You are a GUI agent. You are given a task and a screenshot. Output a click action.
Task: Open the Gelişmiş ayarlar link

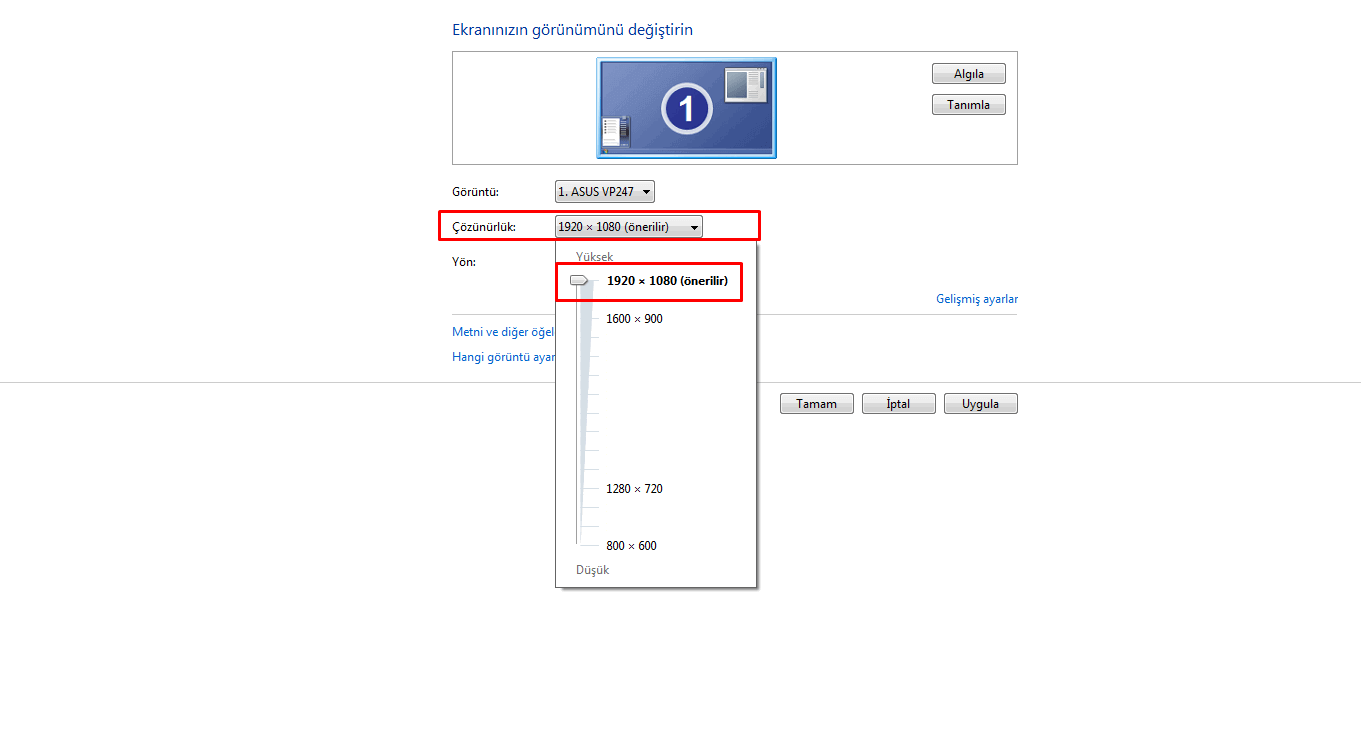[976, 299]
